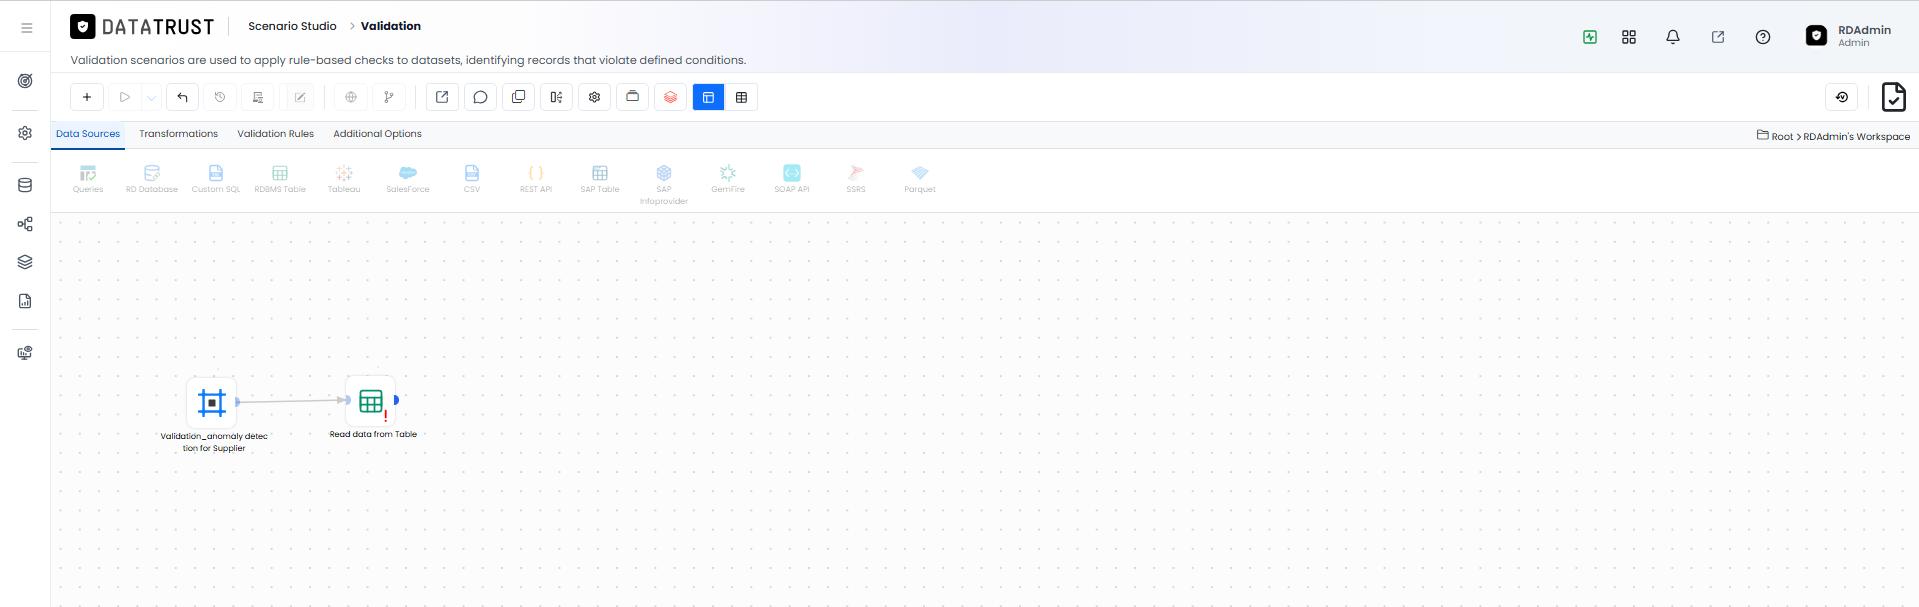Image resolution: width=1919 pixels, height=607 pixels.
Task: Switch to the blue layout view toggle
Action: tap(708, 97)
